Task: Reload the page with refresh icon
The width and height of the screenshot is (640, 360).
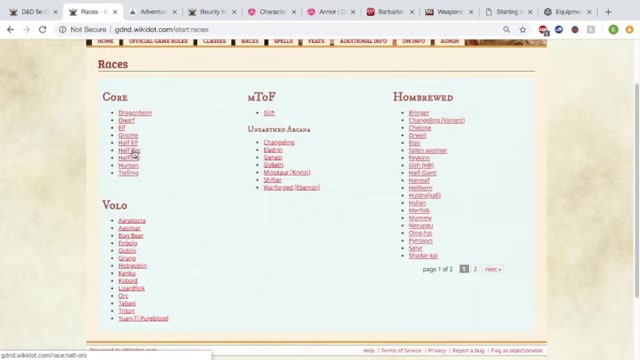Action: 42,29
